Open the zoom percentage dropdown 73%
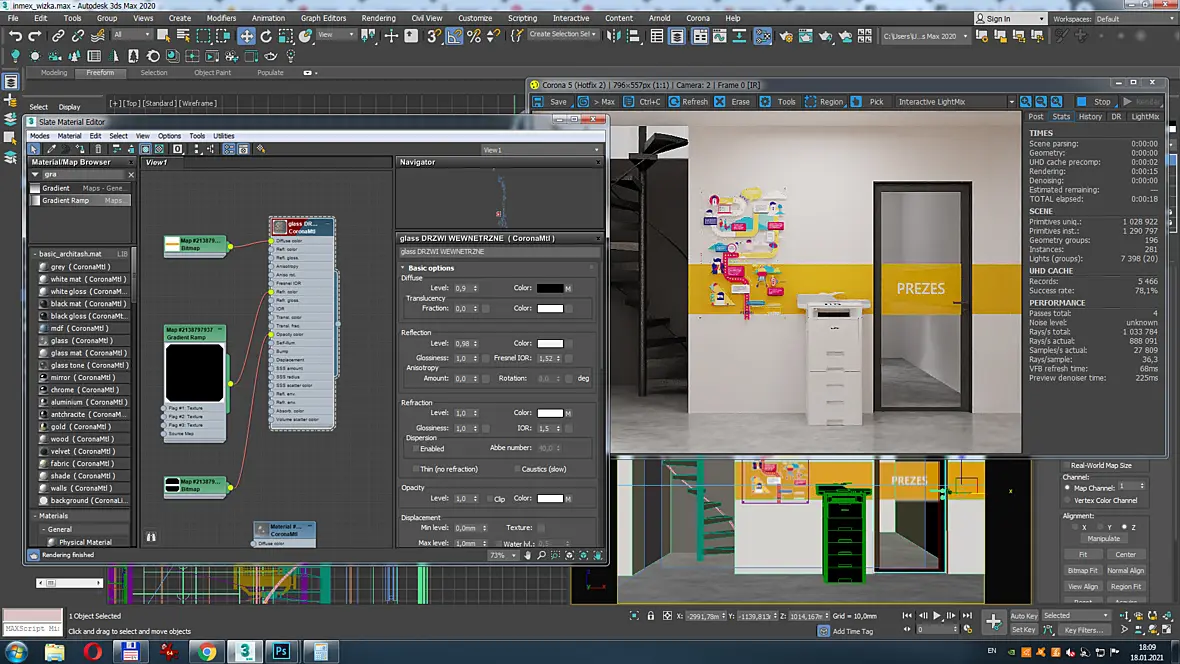This screenshot has width=1180, height=664. pyautogui.click(x=503, y=555)
